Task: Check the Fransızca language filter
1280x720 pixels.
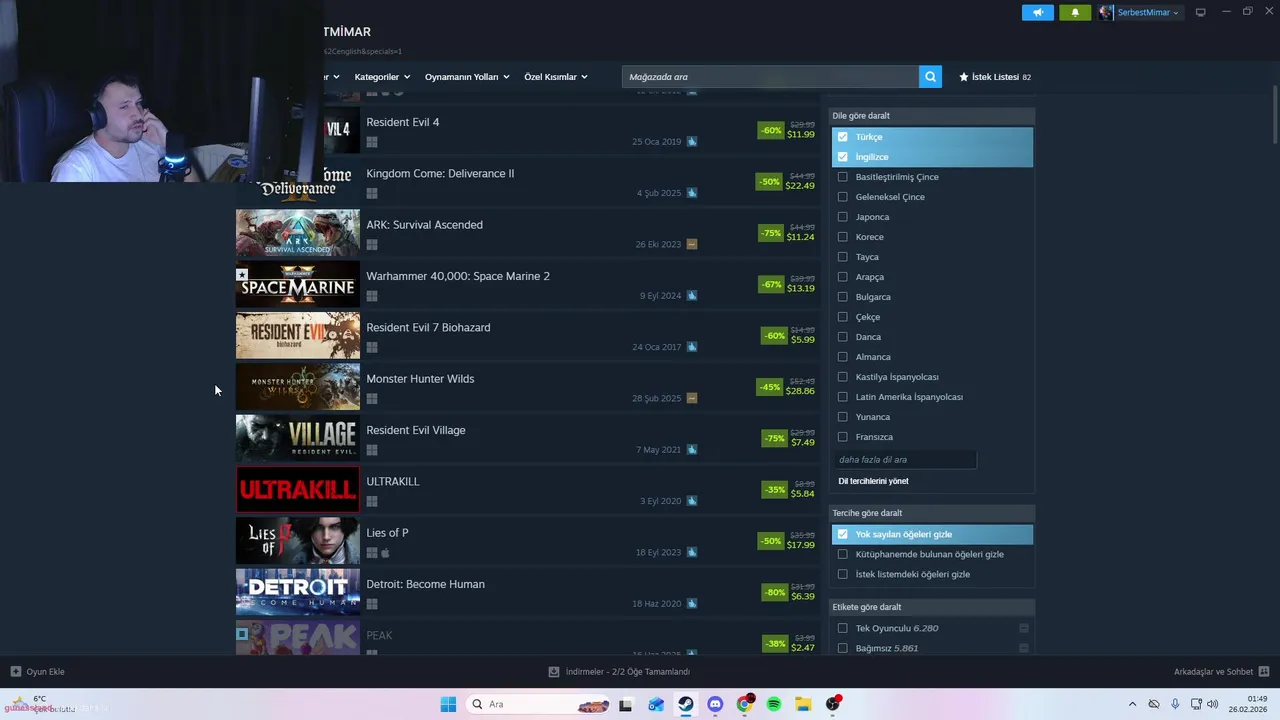Action: 843,437
